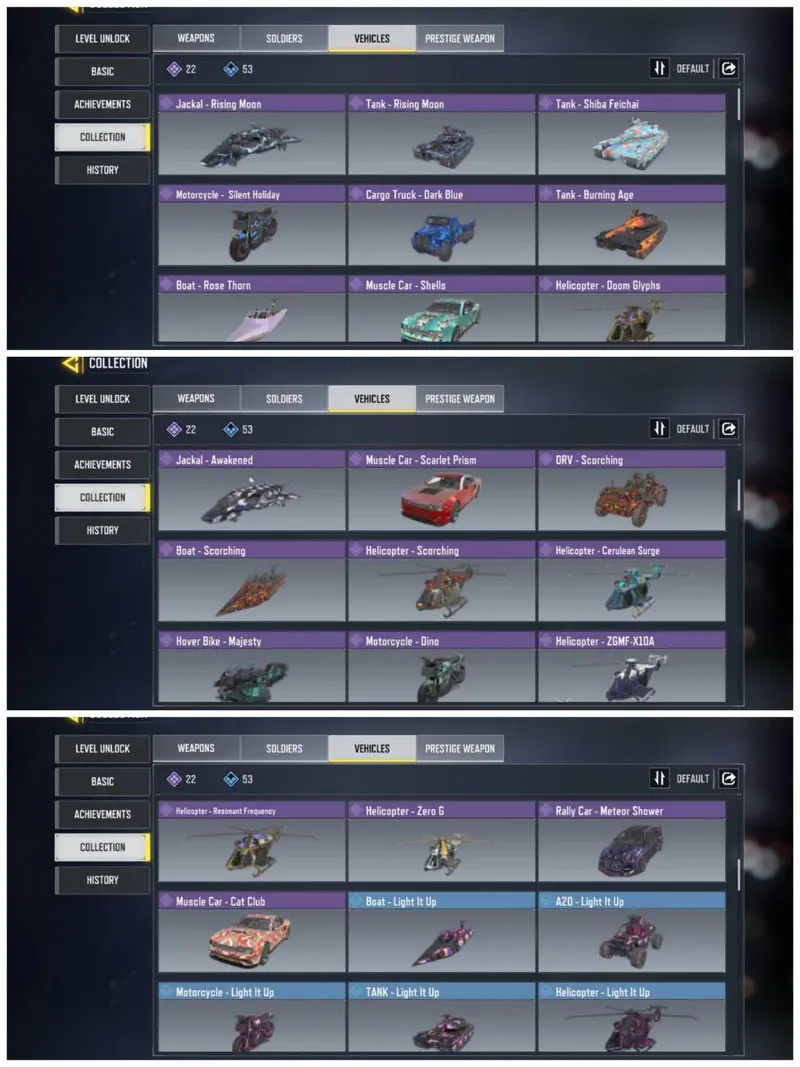Image resolution: width=800 pixels, height=1067 pixels.
Task: Open LEVEL UNLOCK in the bottom sidebar
Action: tap(102, 749)
